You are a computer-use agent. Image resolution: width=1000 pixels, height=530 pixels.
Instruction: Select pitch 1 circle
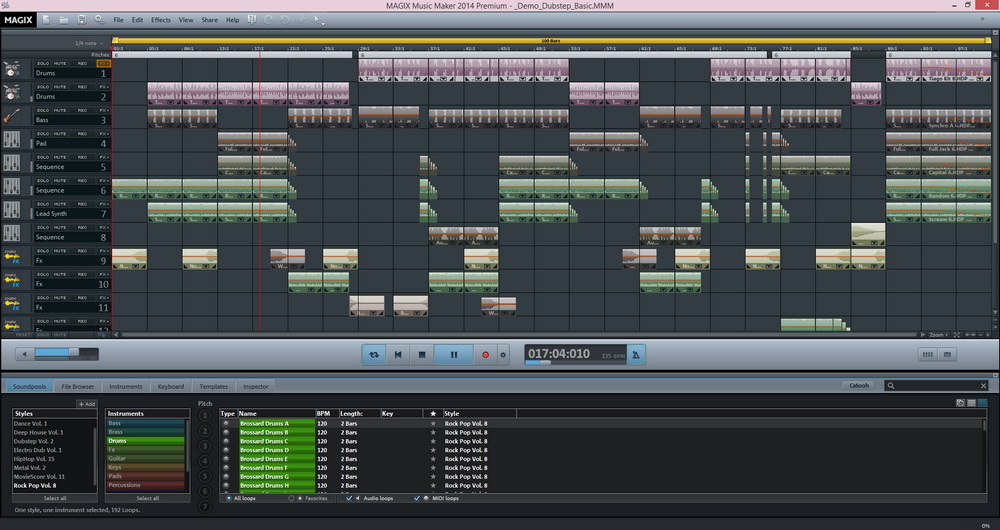tap(205, 416)
